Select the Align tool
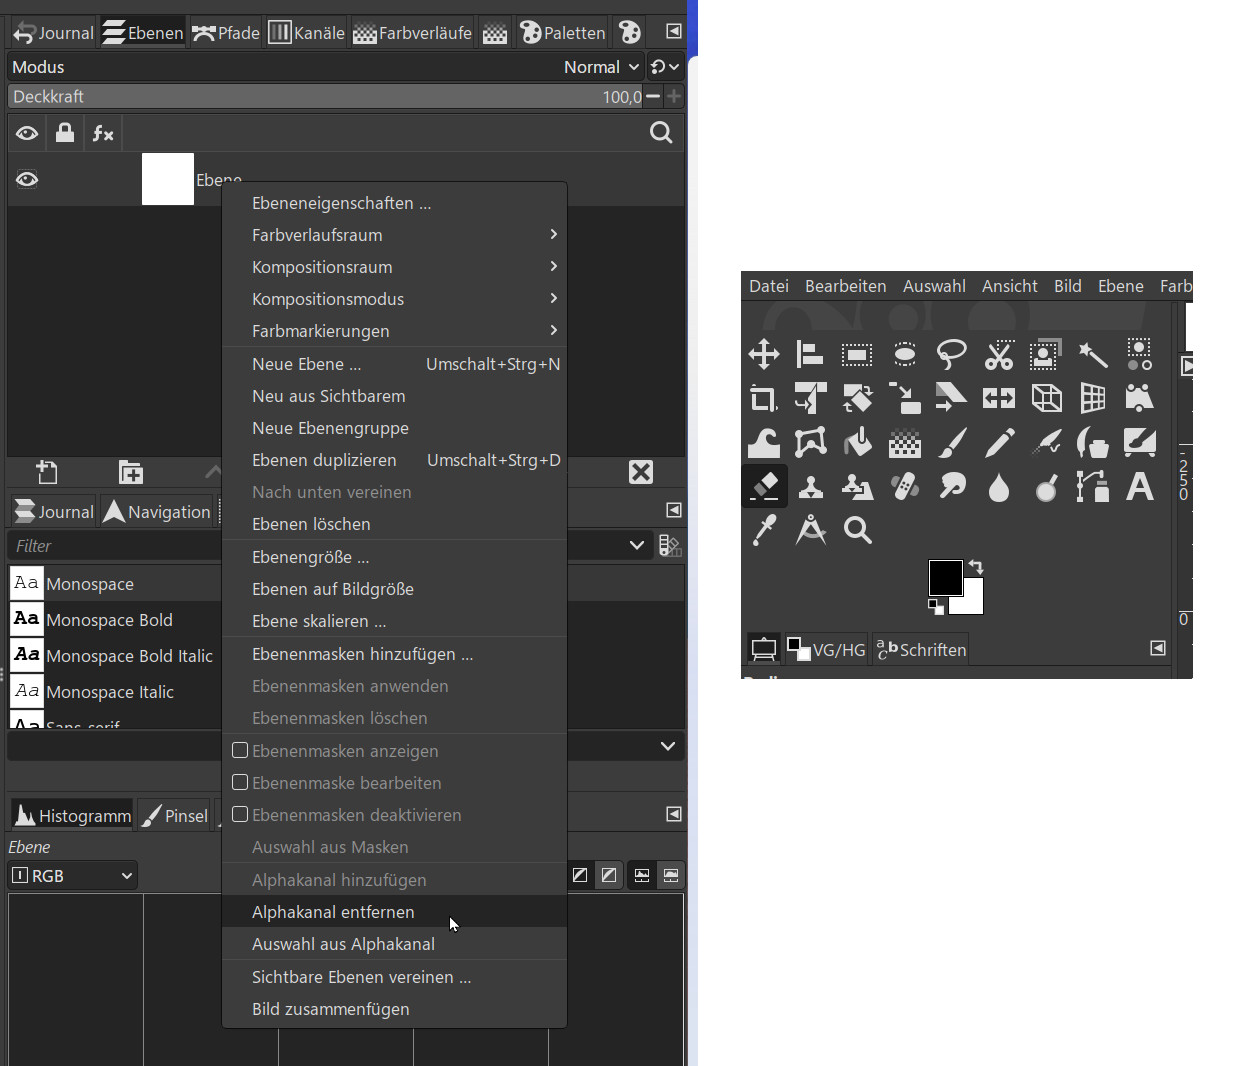Screen dimensions: 1244x1066 coord(810,354)
